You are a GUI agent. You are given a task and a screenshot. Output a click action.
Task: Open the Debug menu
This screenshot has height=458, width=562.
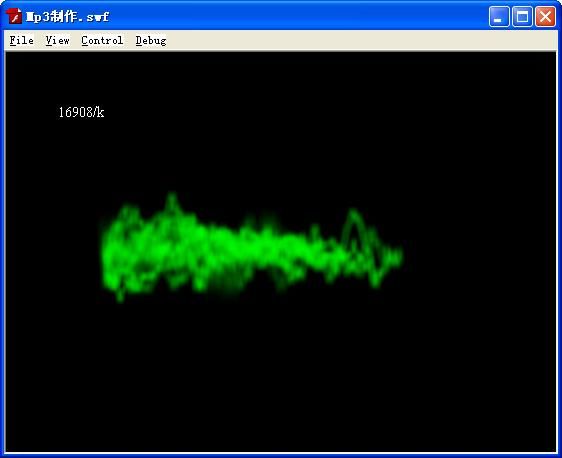click(151, 40)
